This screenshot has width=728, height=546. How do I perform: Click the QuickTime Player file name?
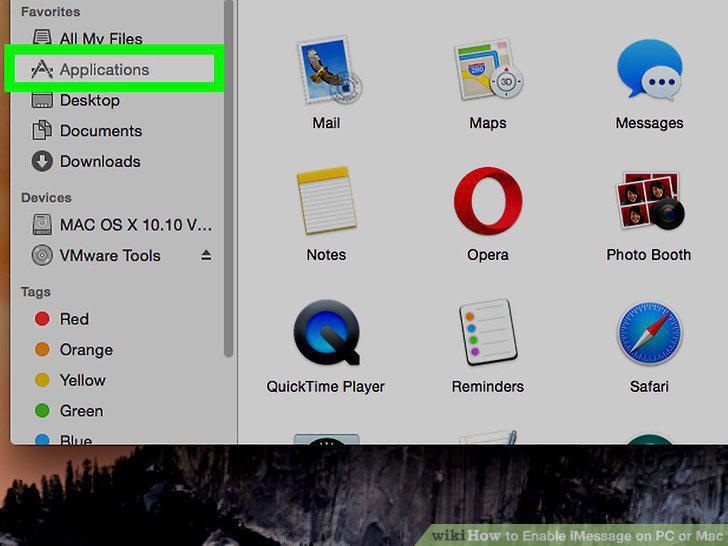click(x=326, y=387)
